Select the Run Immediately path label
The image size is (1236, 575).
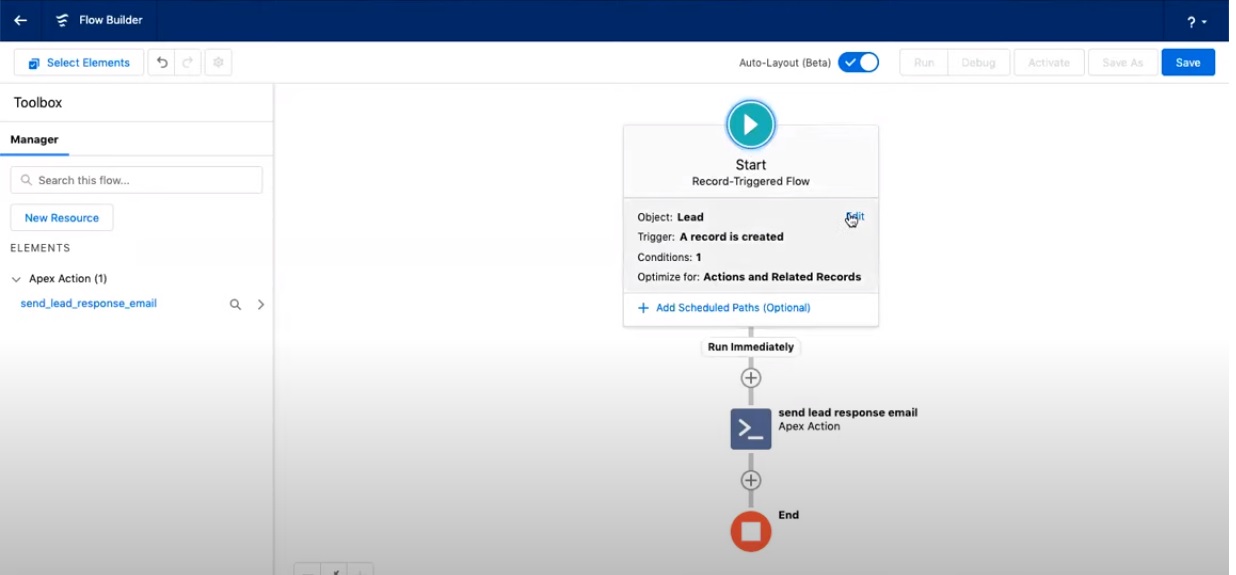click(x=751, y=347)
